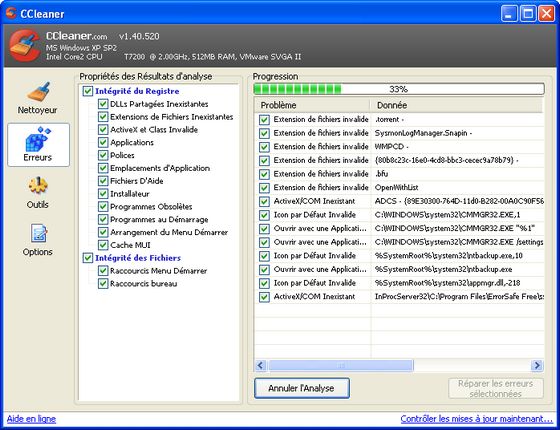
Task: Click the 33% analysis progress bar
Action: pos(399,89)
